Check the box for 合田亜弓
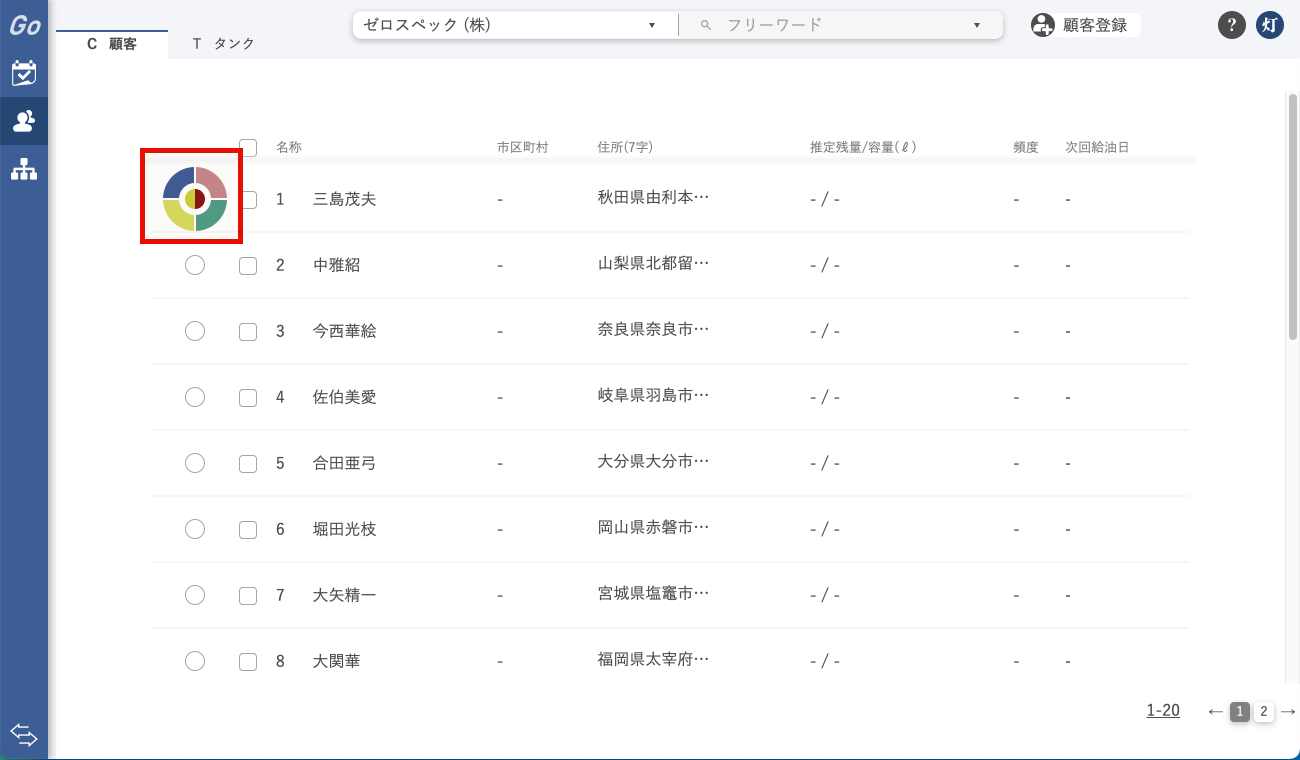This screenshot has height=760, width=1300. click(x=248, y=463)
